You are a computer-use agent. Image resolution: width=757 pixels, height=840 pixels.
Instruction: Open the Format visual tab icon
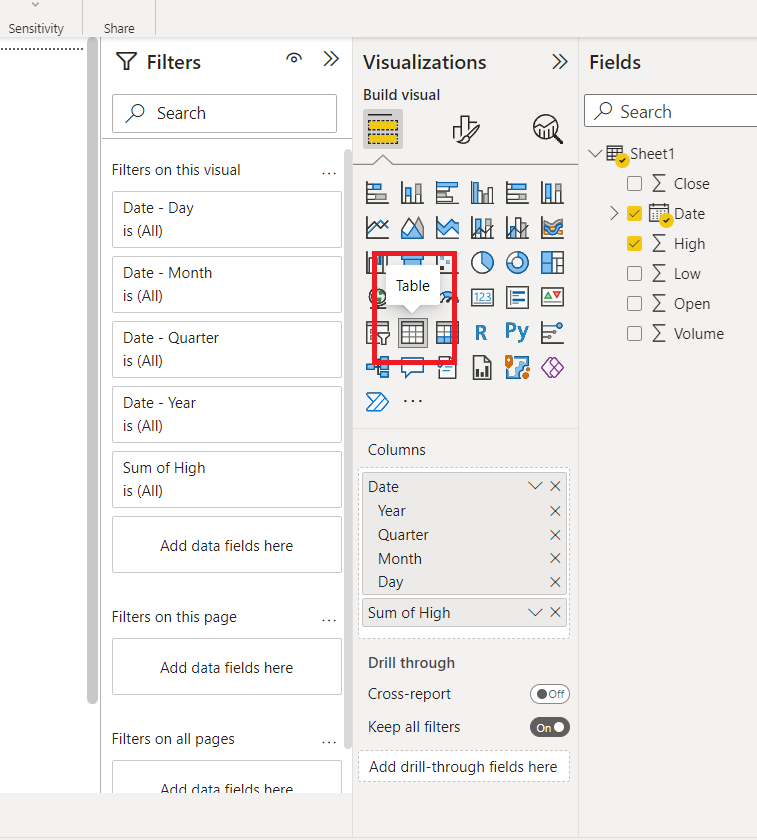(x=465, y=129)
